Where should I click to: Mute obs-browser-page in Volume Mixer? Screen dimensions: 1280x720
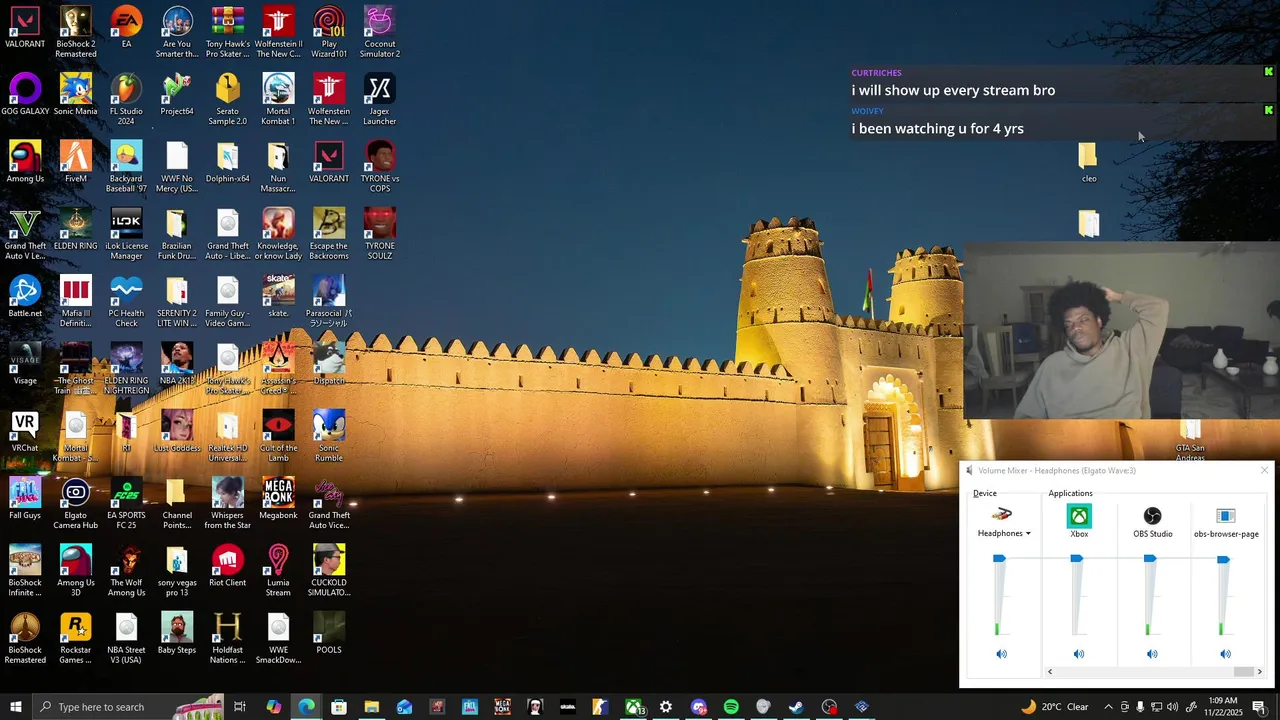[x=1225, y=654]
